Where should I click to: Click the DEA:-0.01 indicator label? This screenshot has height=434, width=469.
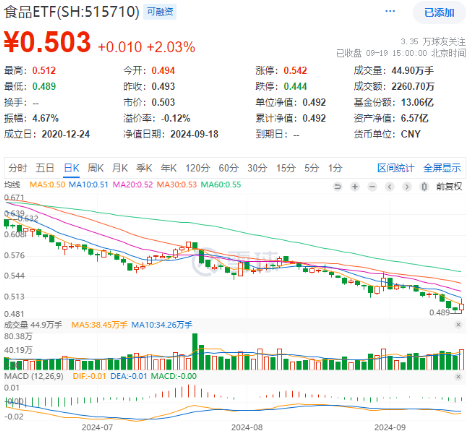pyautogui.click(x=129, y=376)
